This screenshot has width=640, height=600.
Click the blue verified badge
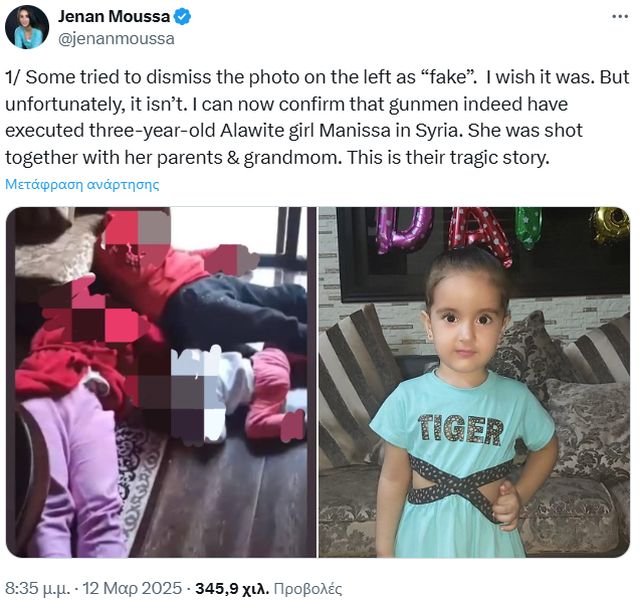point(183,17)
